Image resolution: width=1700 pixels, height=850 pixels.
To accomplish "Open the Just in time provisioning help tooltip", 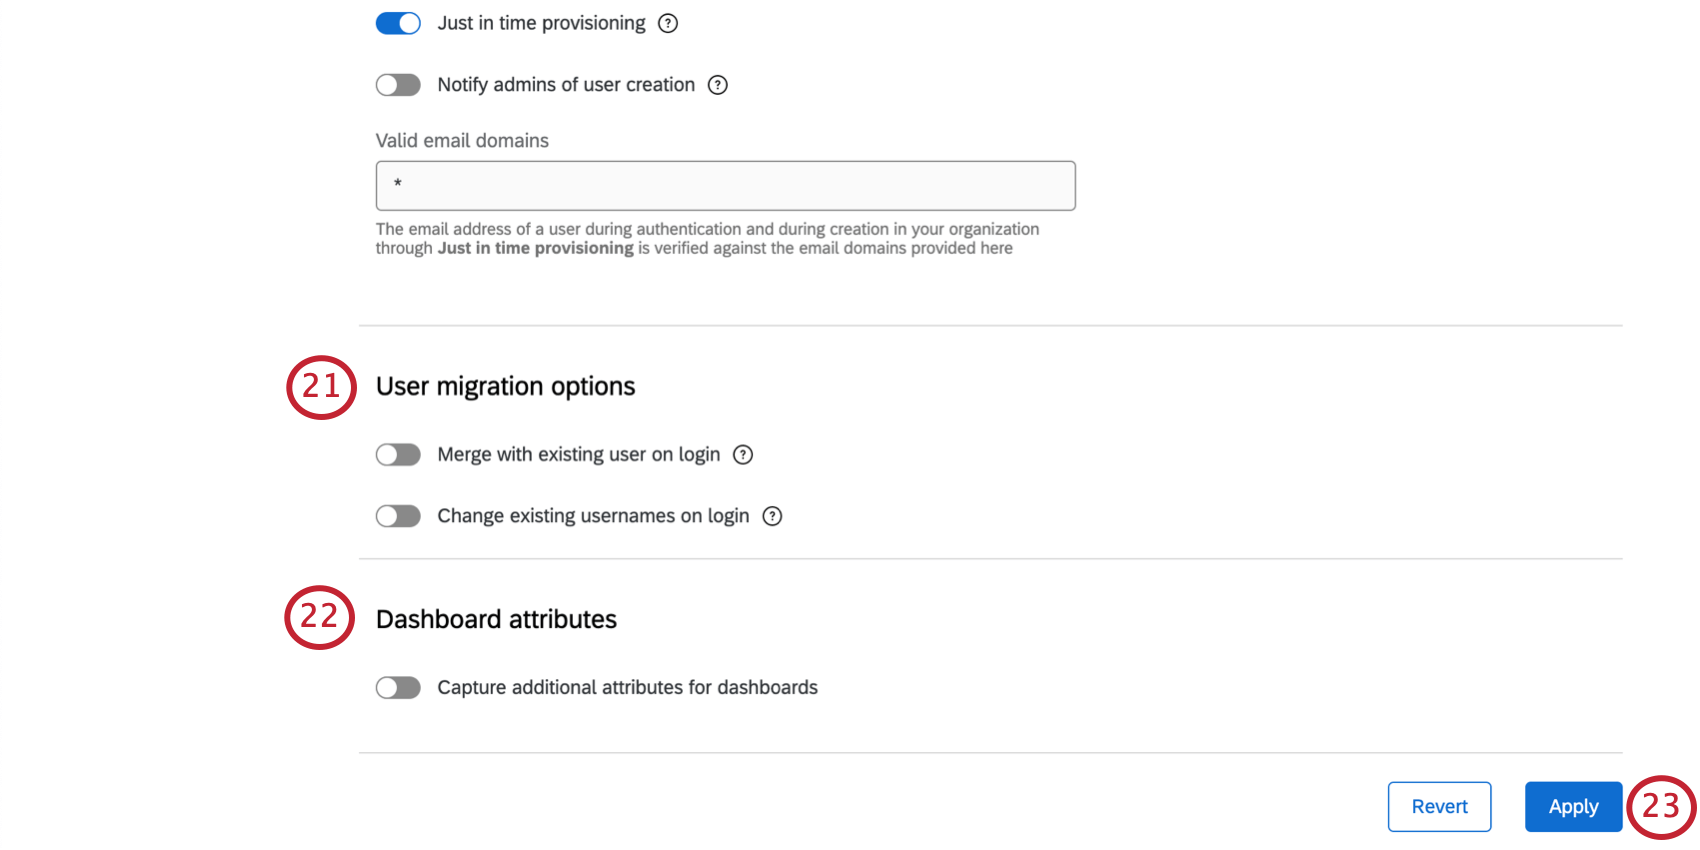I will point(667,23).
